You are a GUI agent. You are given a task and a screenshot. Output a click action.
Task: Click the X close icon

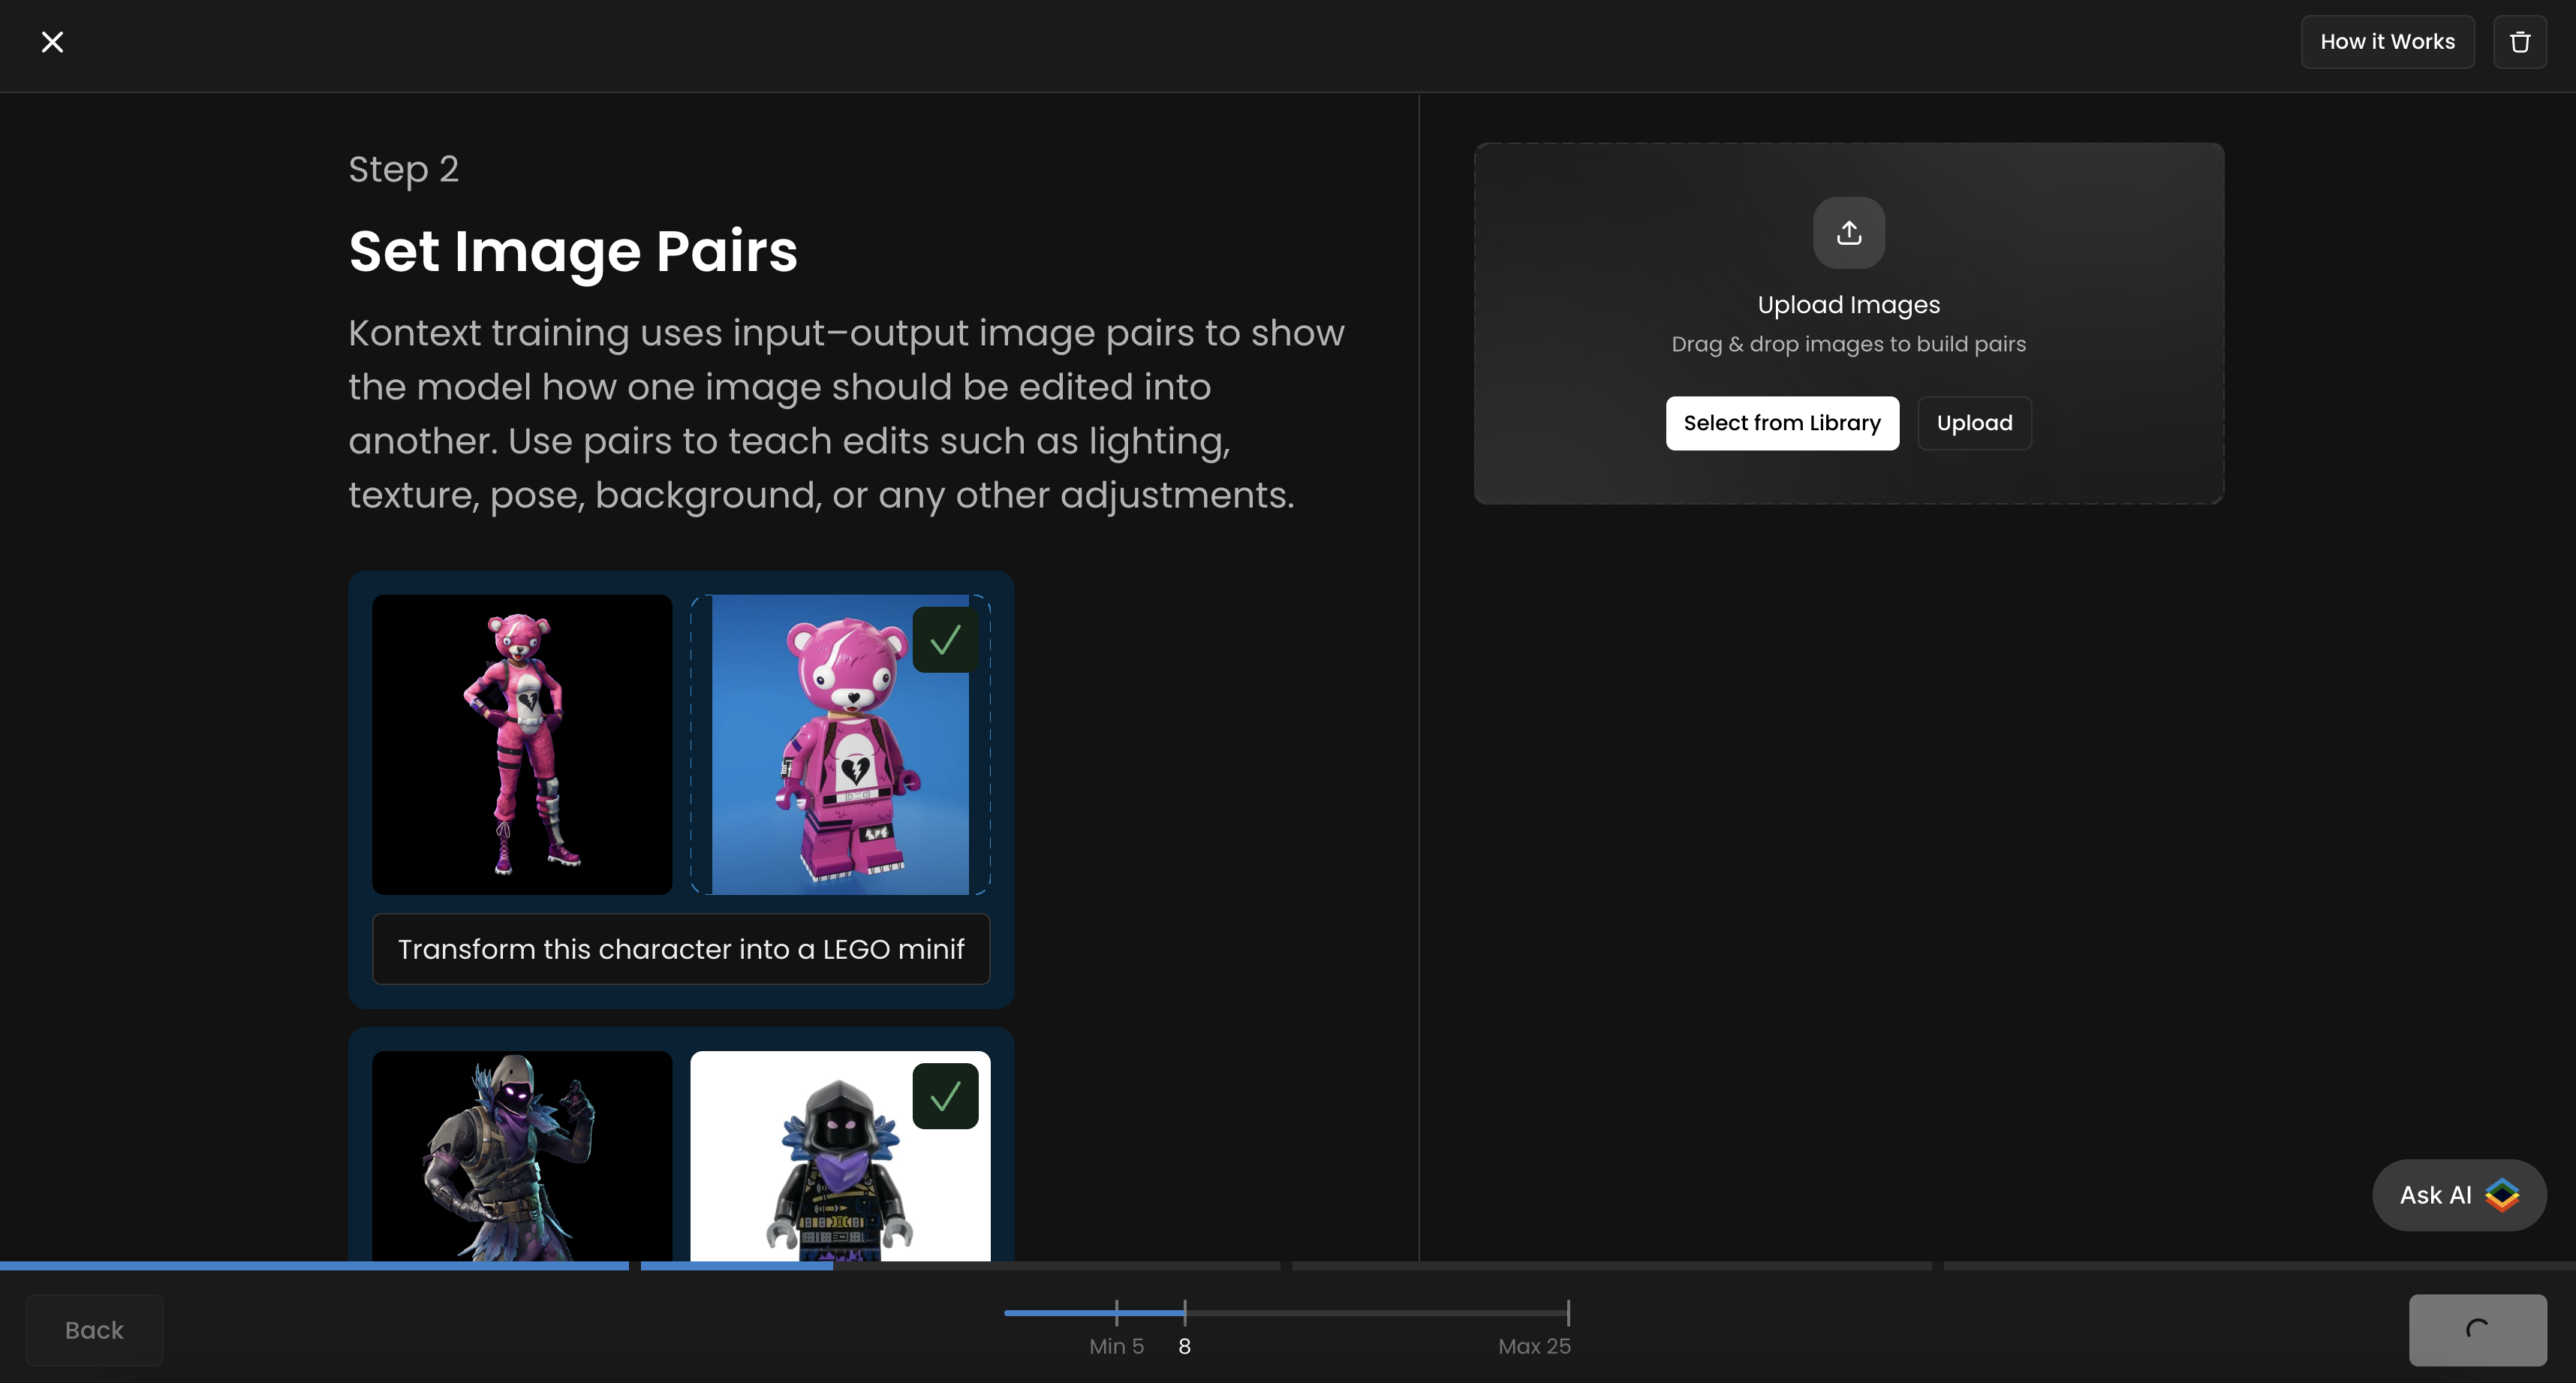(x=52, y=42)
